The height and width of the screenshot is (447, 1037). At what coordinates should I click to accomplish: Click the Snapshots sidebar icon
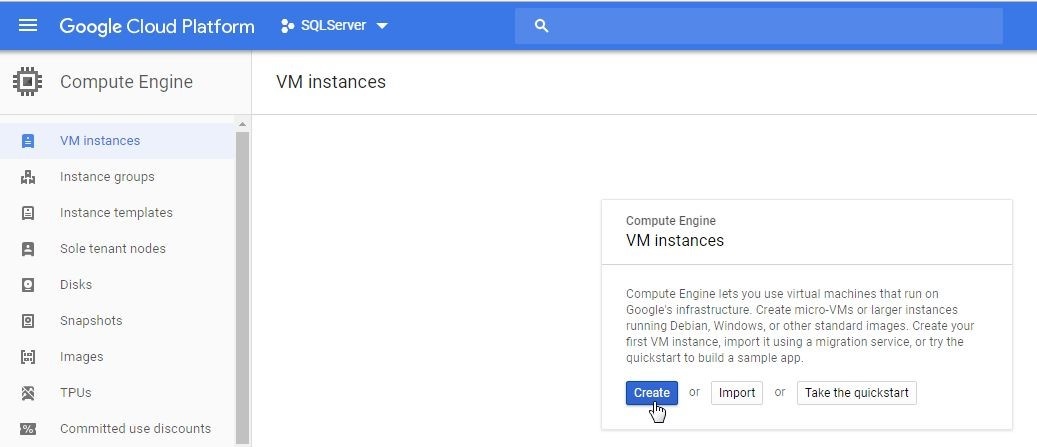(28, 321)
